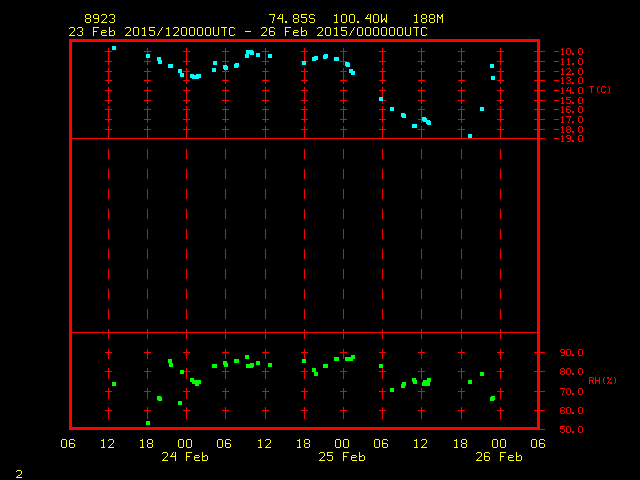Click the latitude value 74.85S
The width and height of the screenshot is (640, 480).
tap(290, 19)
